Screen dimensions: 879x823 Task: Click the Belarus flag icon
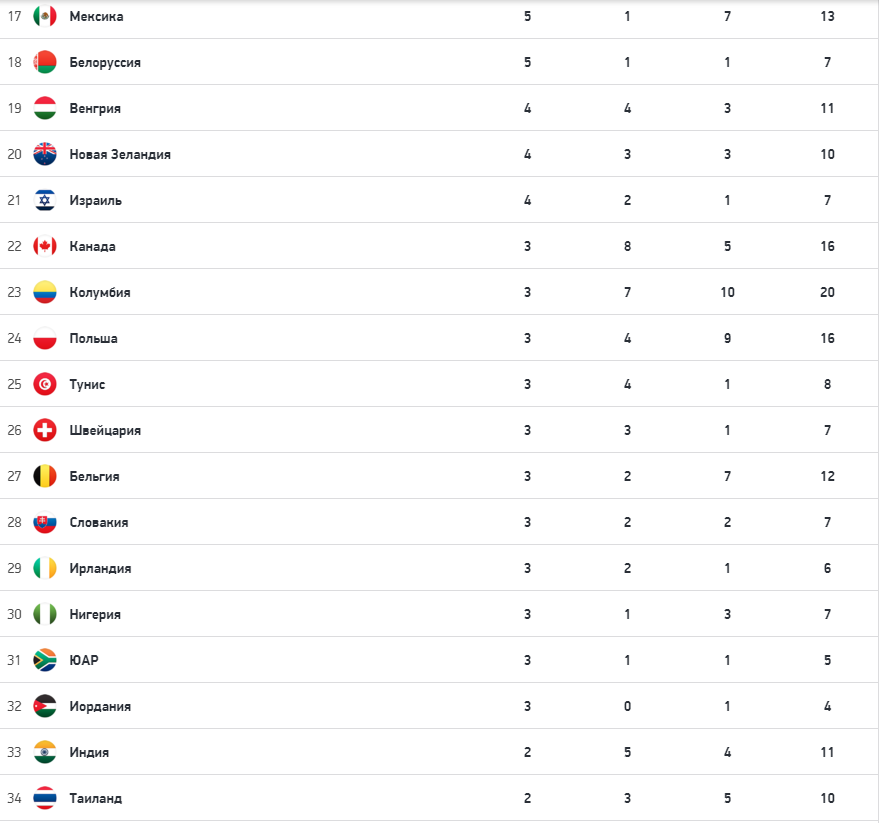coord(45,62)
